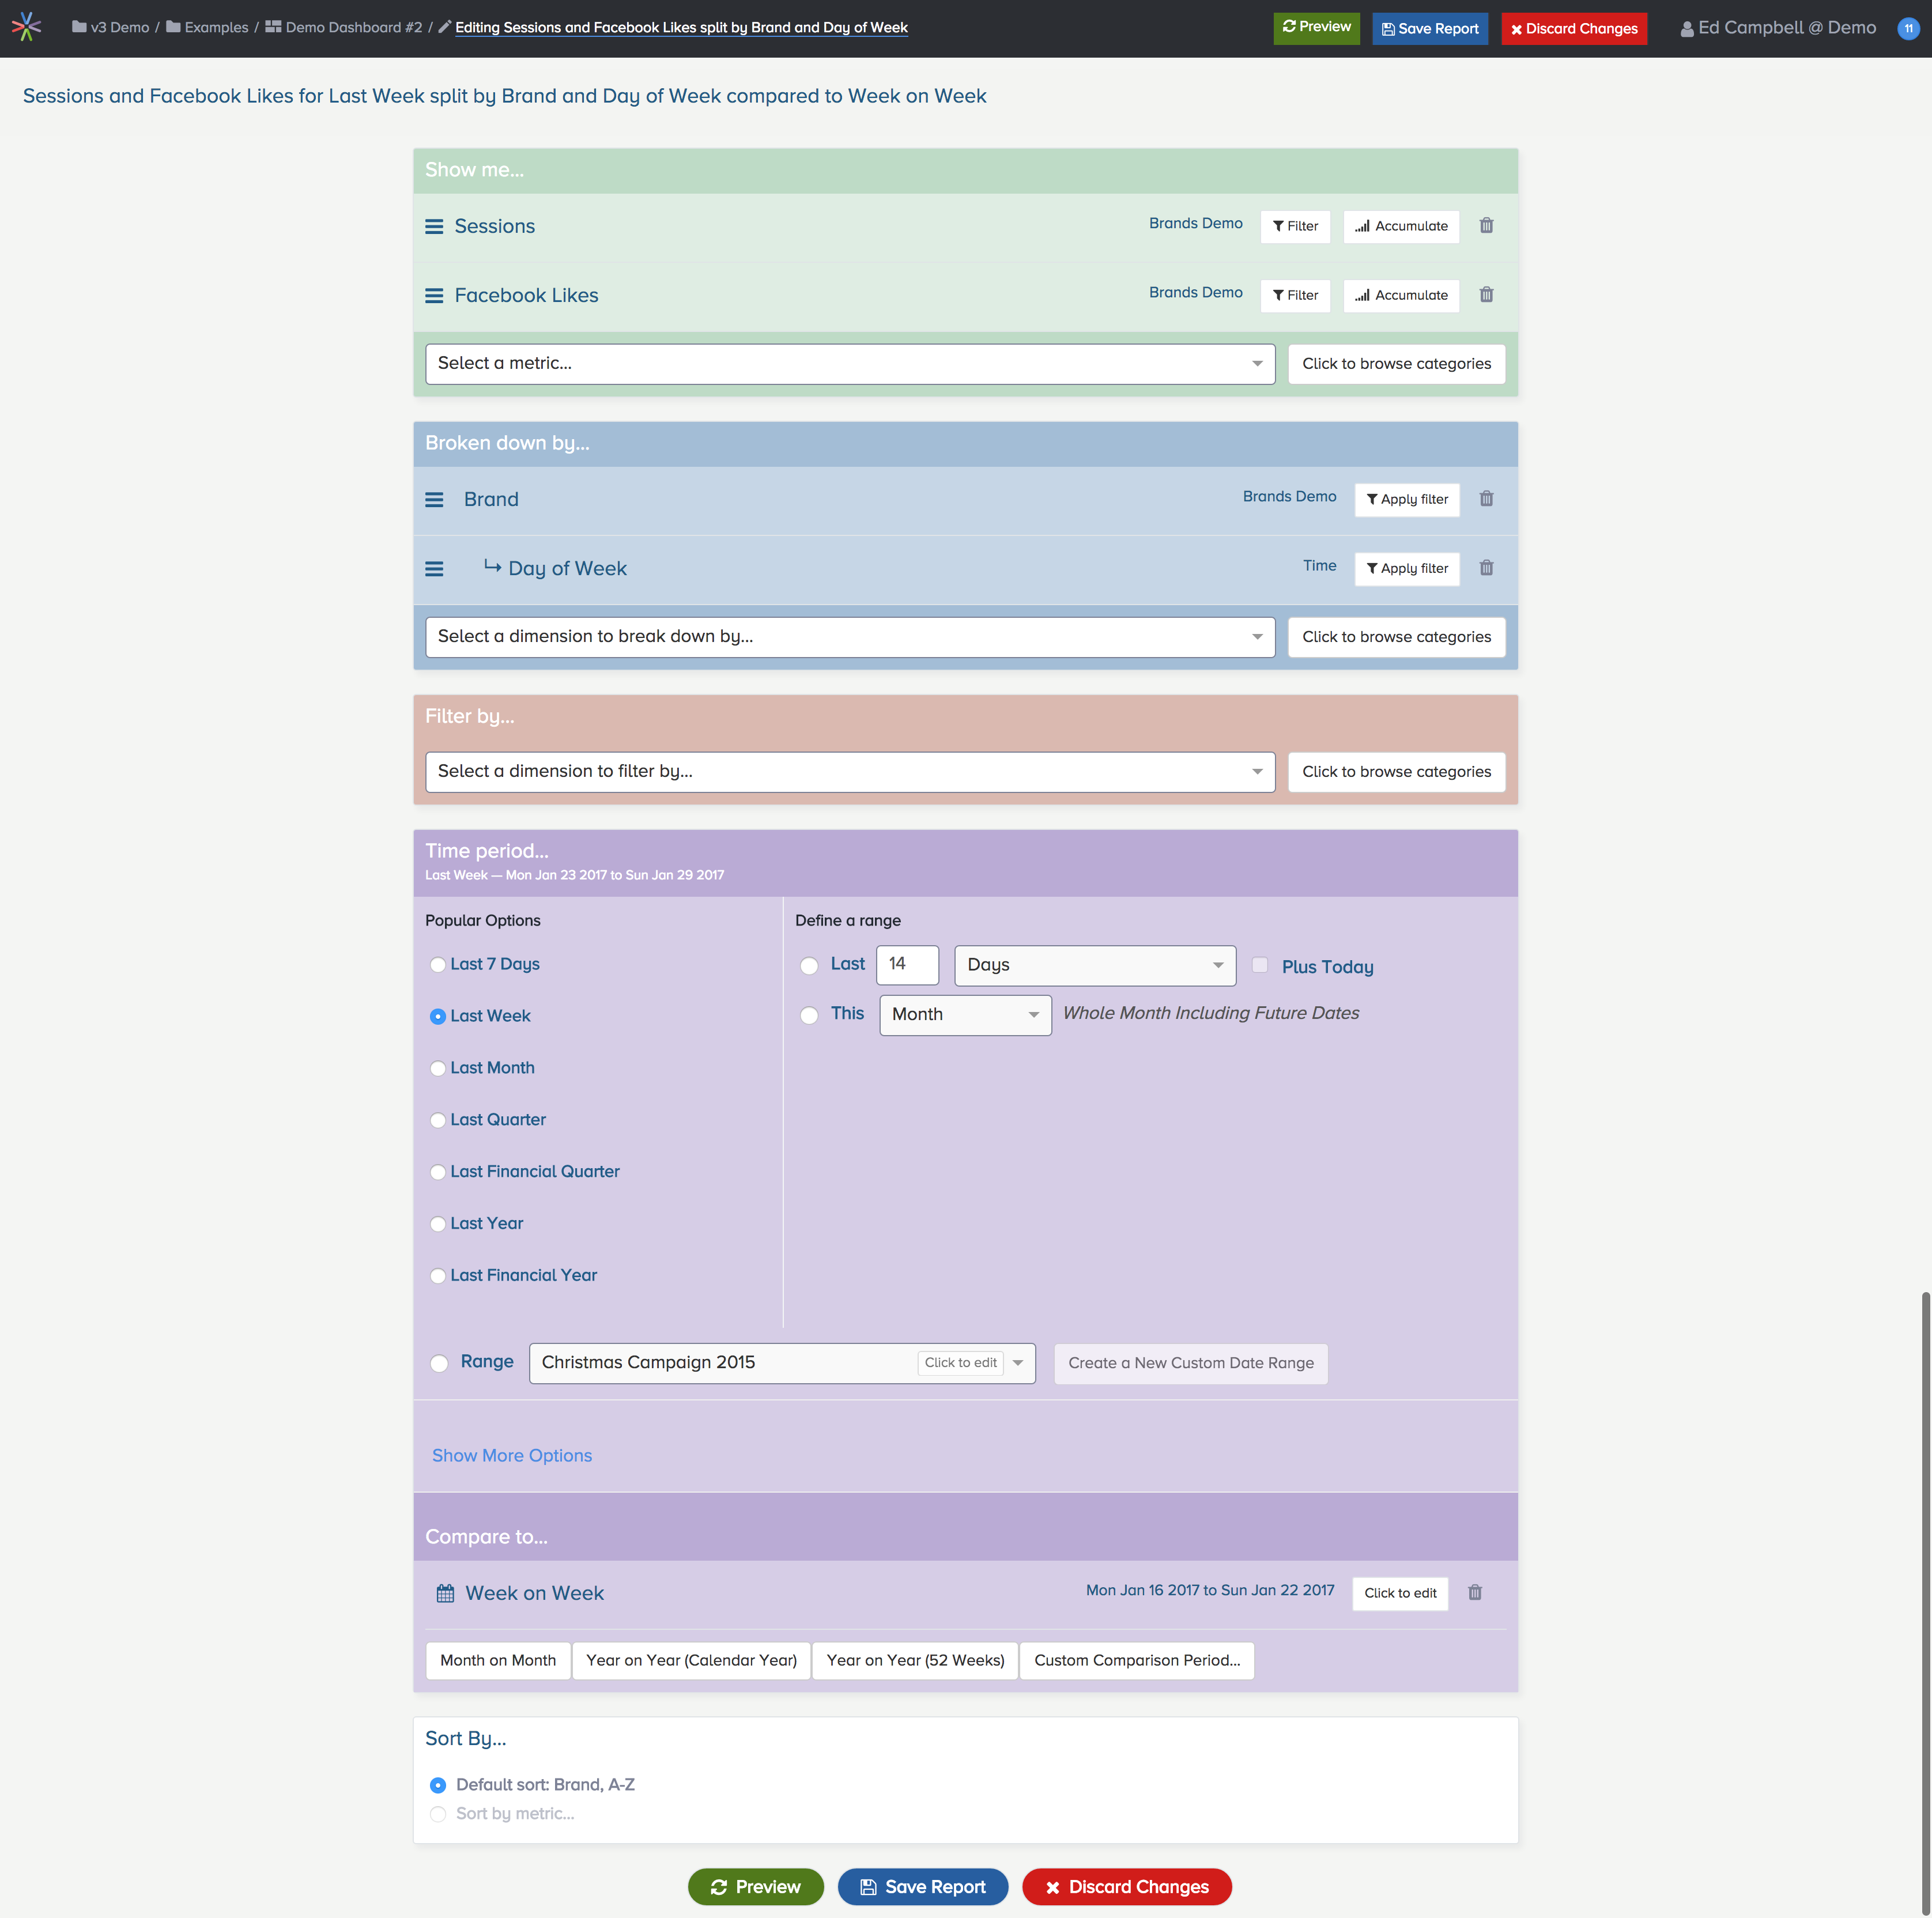Delete the Facebook Likes metric trash icon
Image resolution: width=1932 pixels, height=1918 pixels.
tap(1486, 295)
